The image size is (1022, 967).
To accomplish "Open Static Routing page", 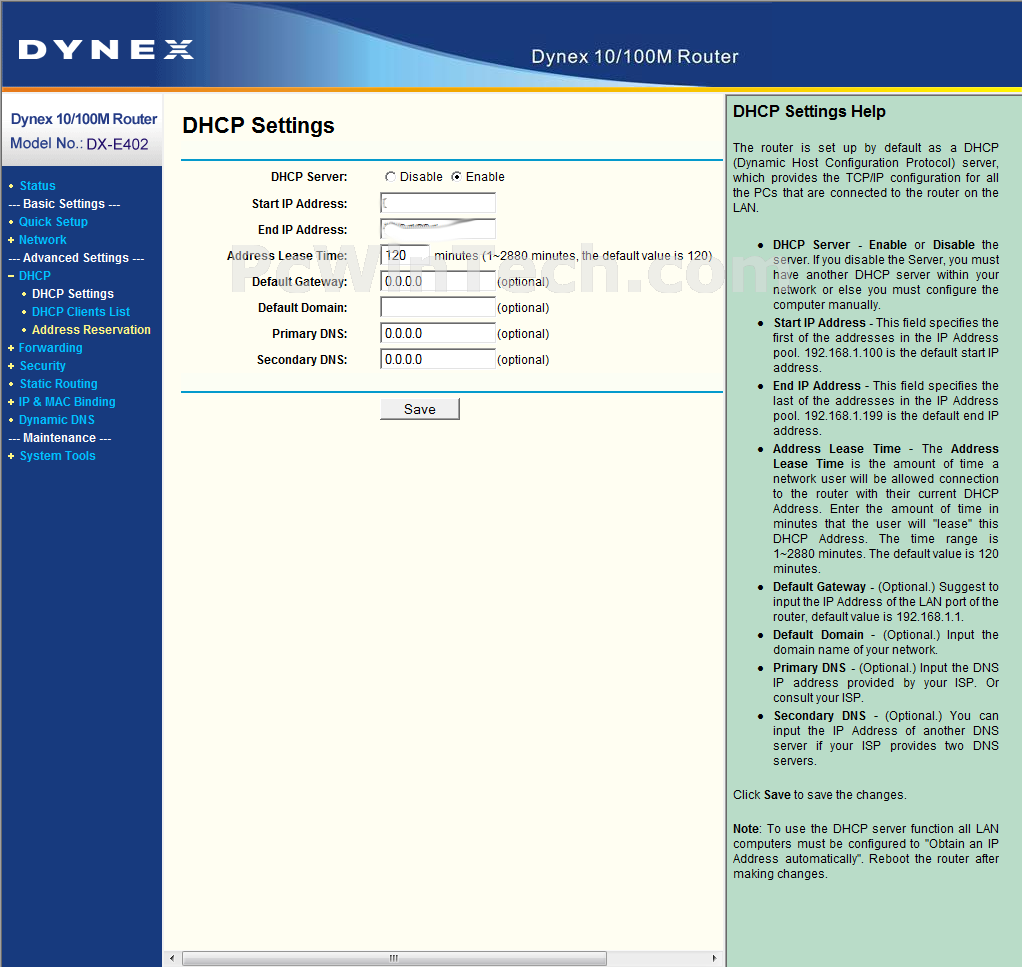I will pyautogui.click(x=59, y=384).
